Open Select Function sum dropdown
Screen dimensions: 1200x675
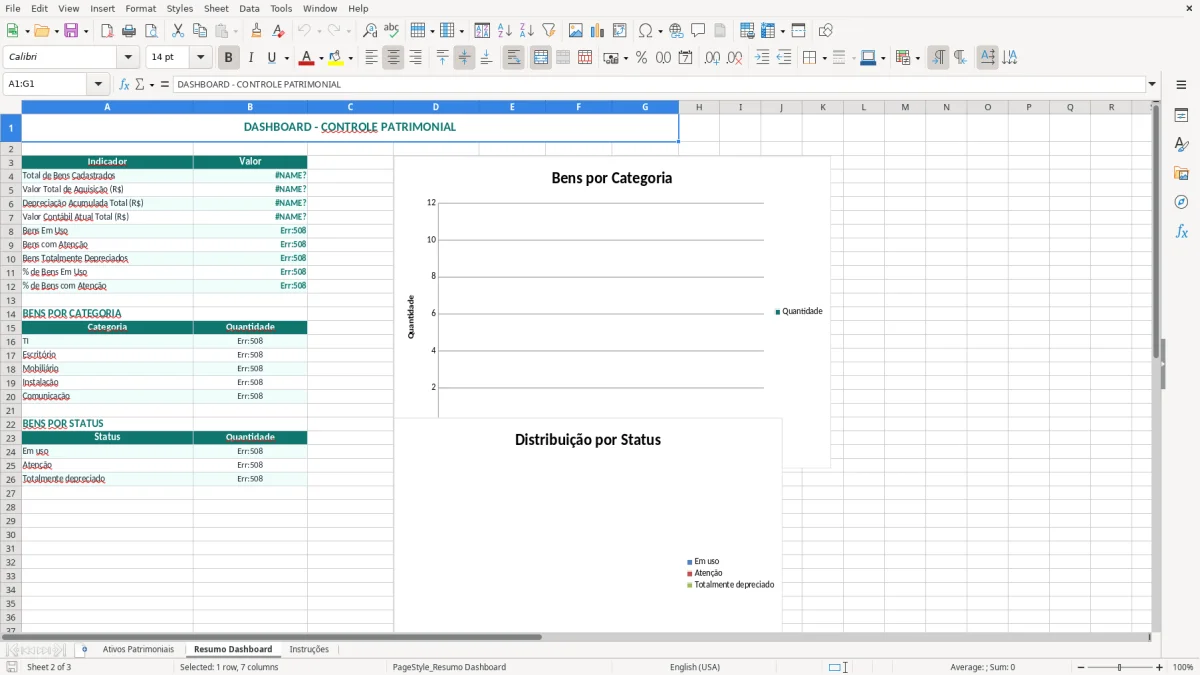[x=152, y=84]
